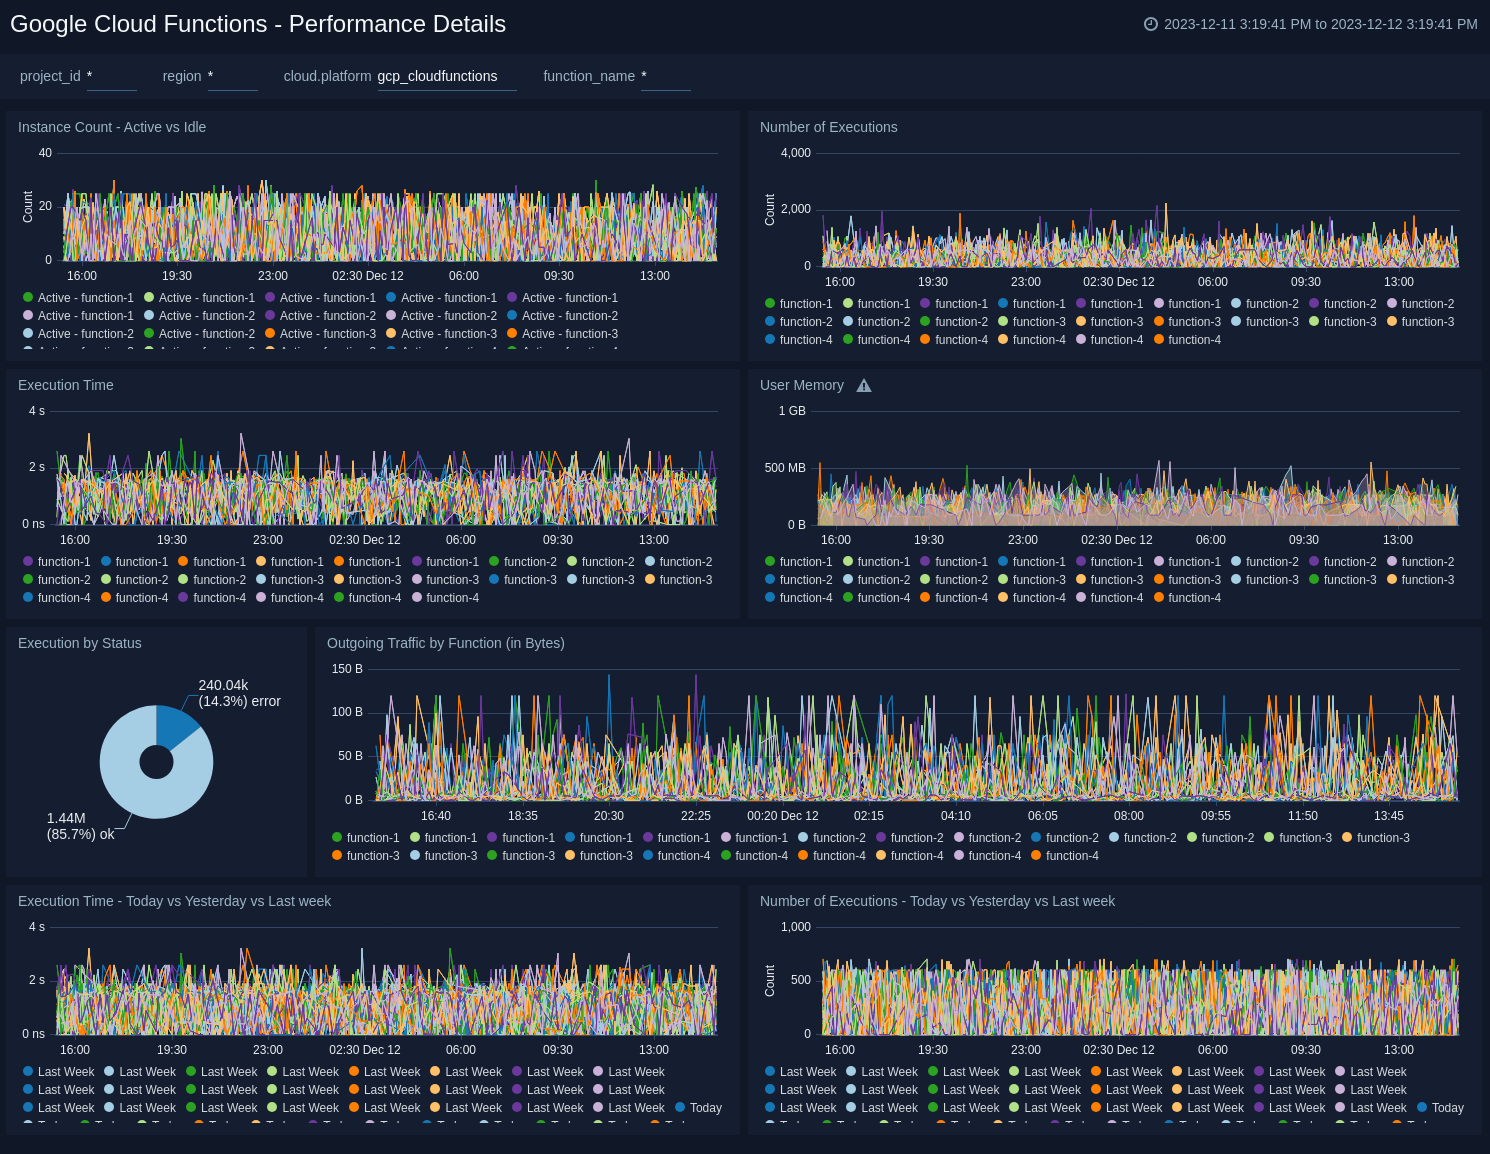The image size is (1490, 1154).
Task: Click the 1.44M (85.7%) ok pie label
Action: tap(81, 826)
